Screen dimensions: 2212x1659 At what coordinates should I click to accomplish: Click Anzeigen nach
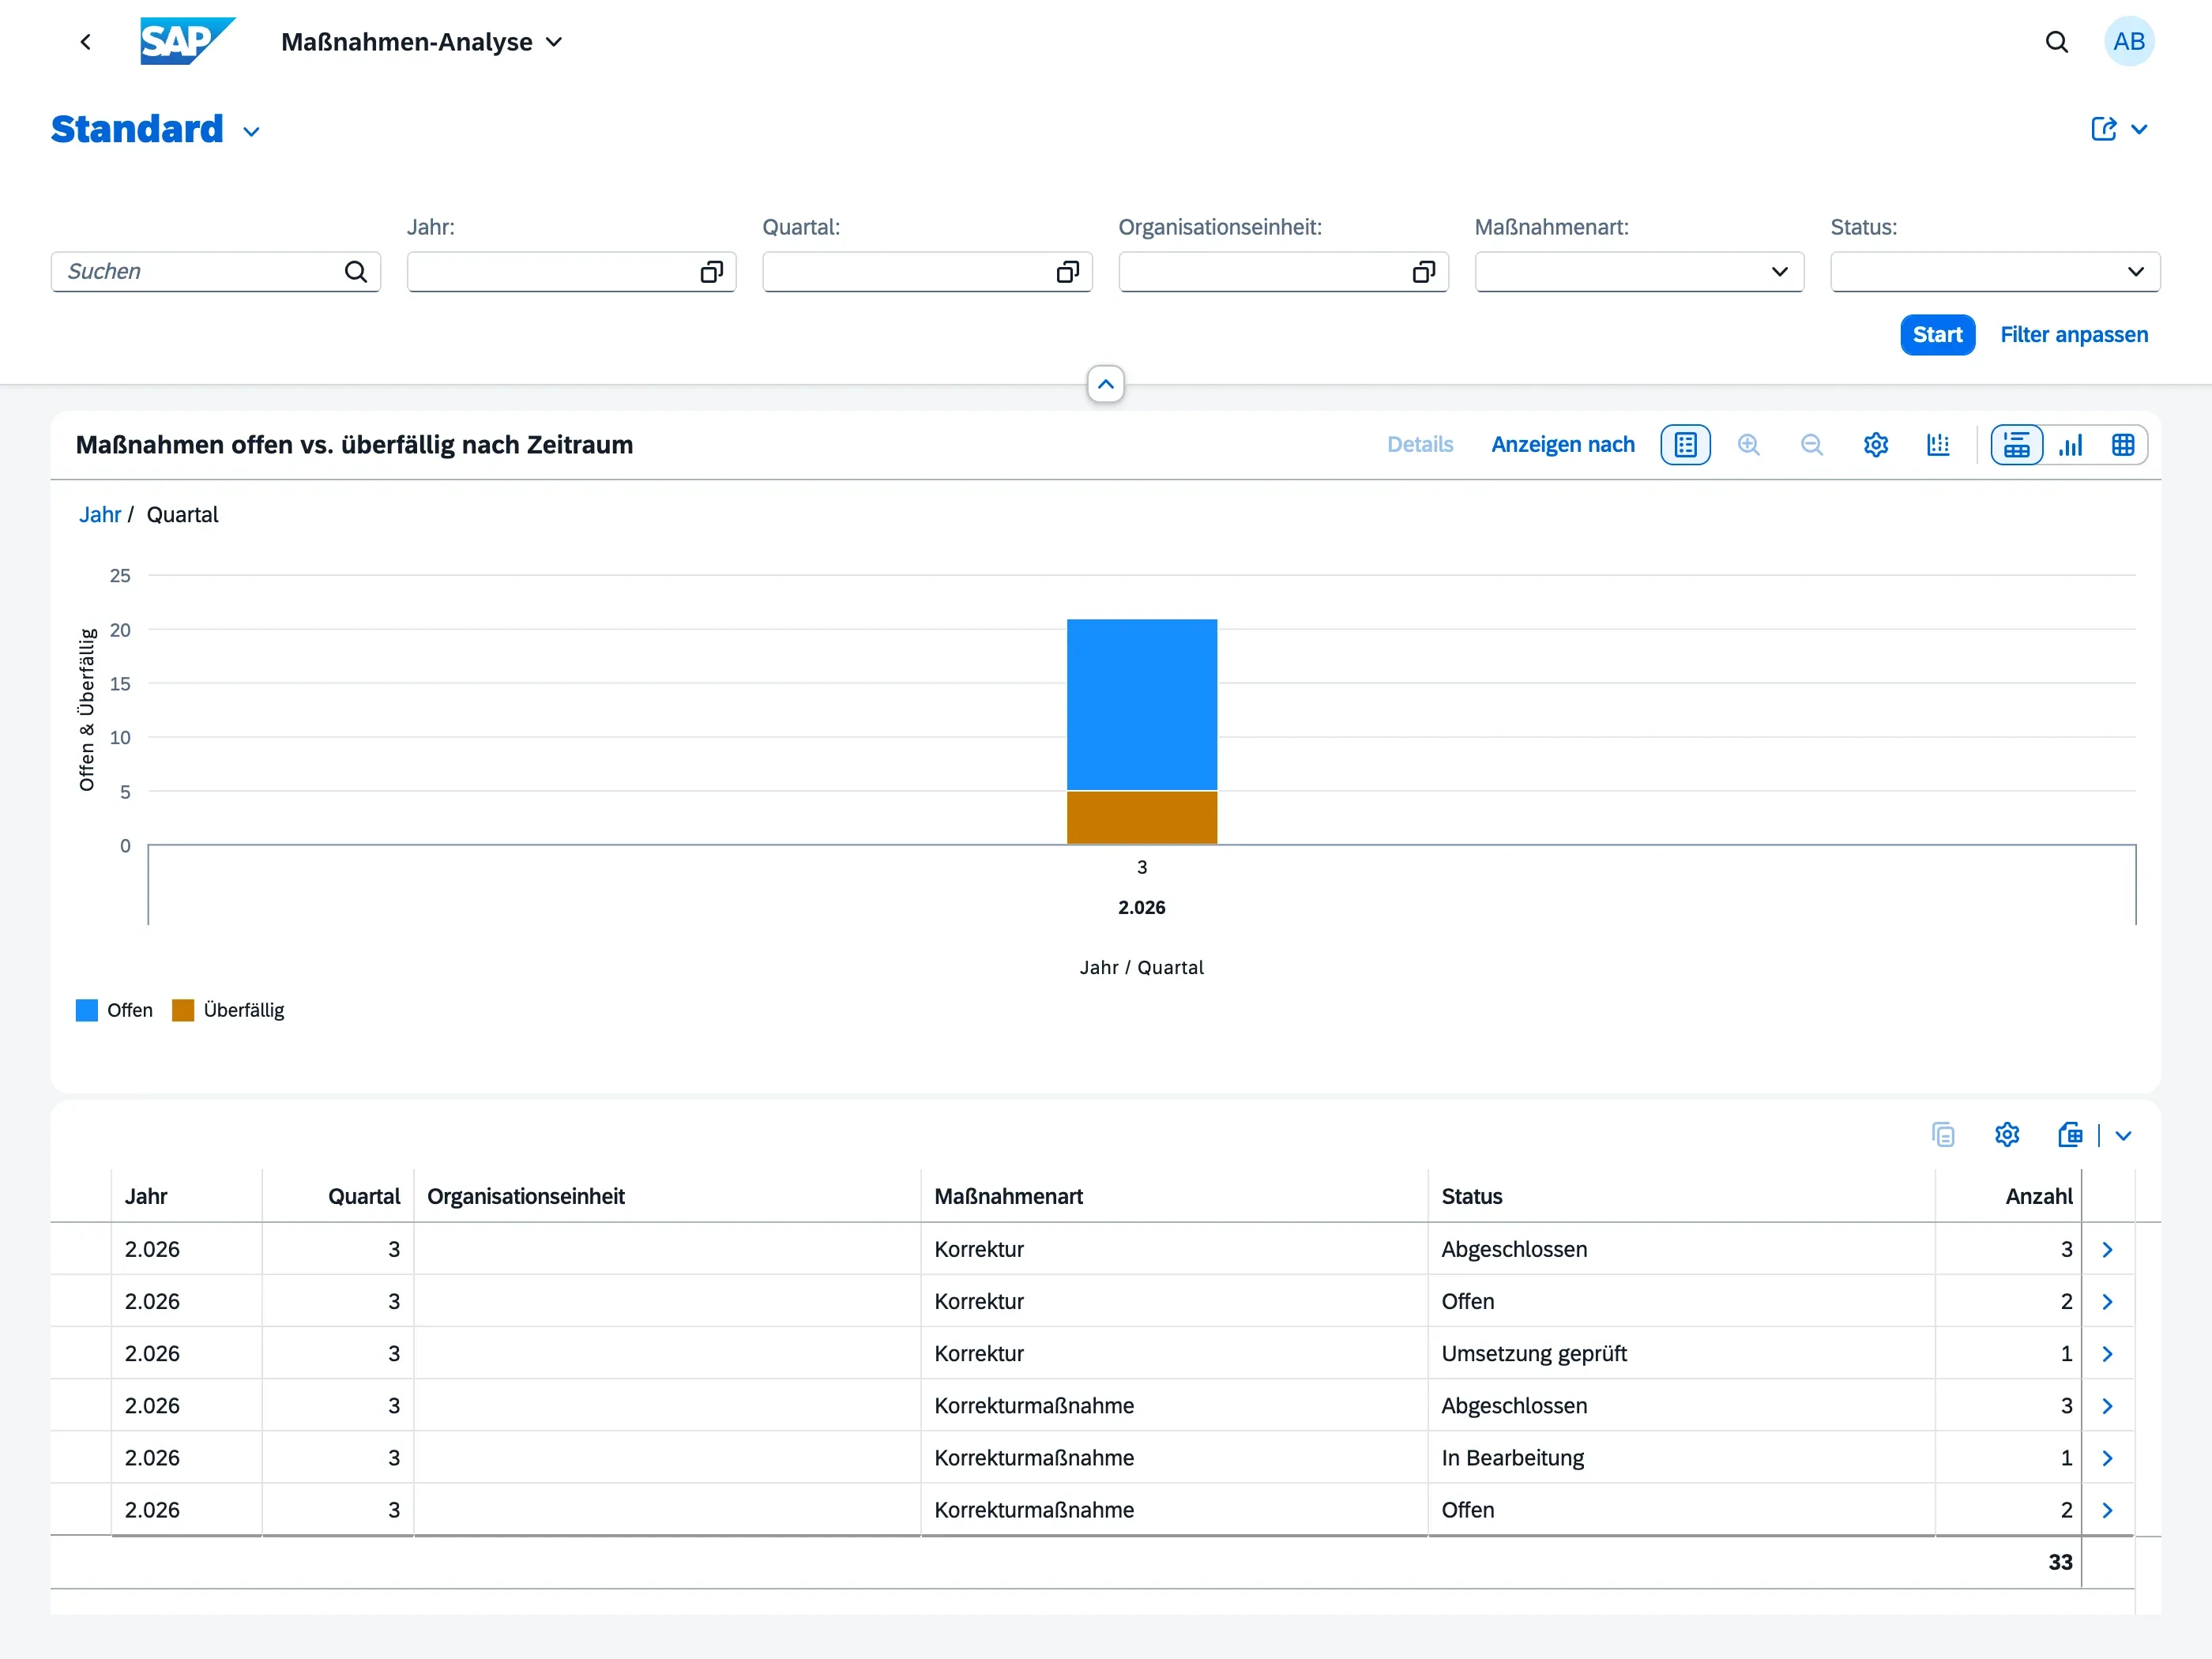pyautogui.click(x=1562, y=445)
